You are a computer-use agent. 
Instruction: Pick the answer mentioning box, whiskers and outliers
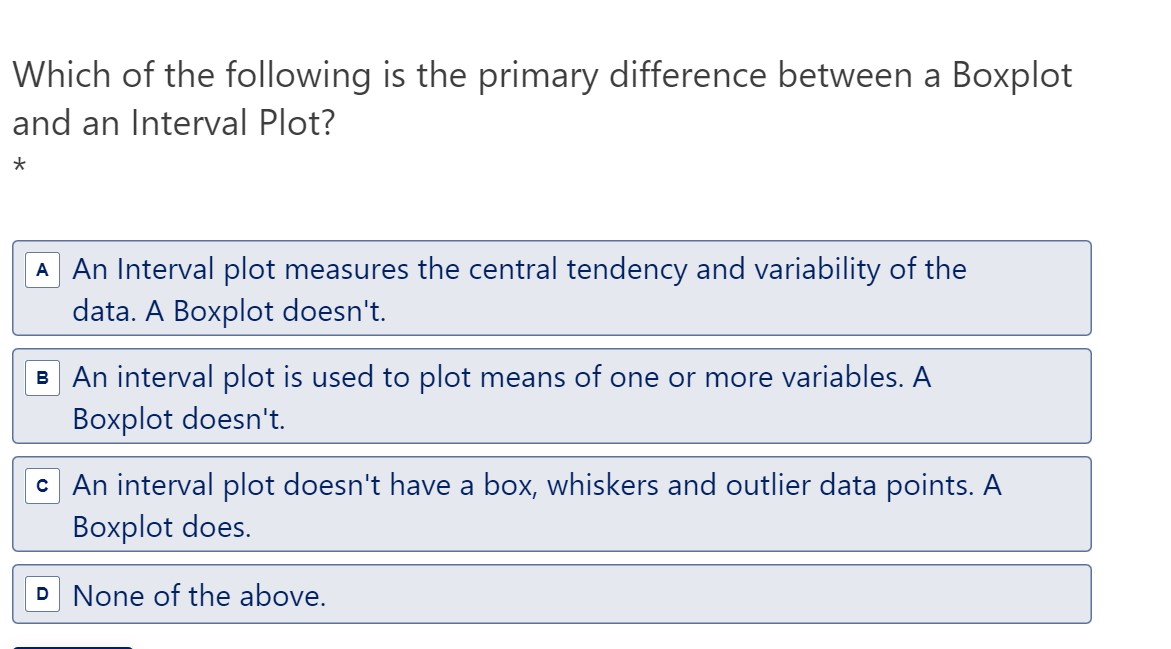(552, 504)
